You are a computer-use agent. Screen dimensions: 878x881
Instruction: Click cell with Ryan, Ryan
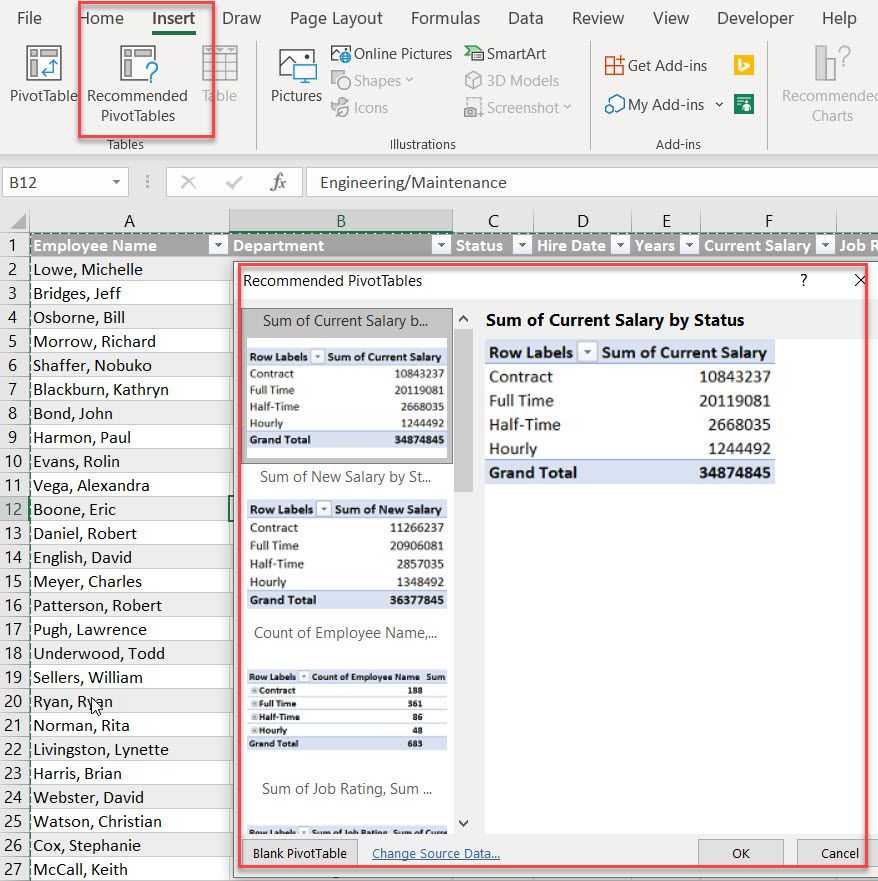click(130, 701)
